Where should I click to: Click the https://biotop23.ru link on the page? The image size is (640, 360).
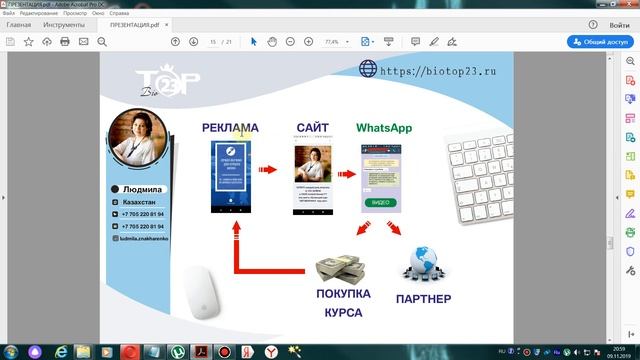pyautogui.click(x=438, y=71)
